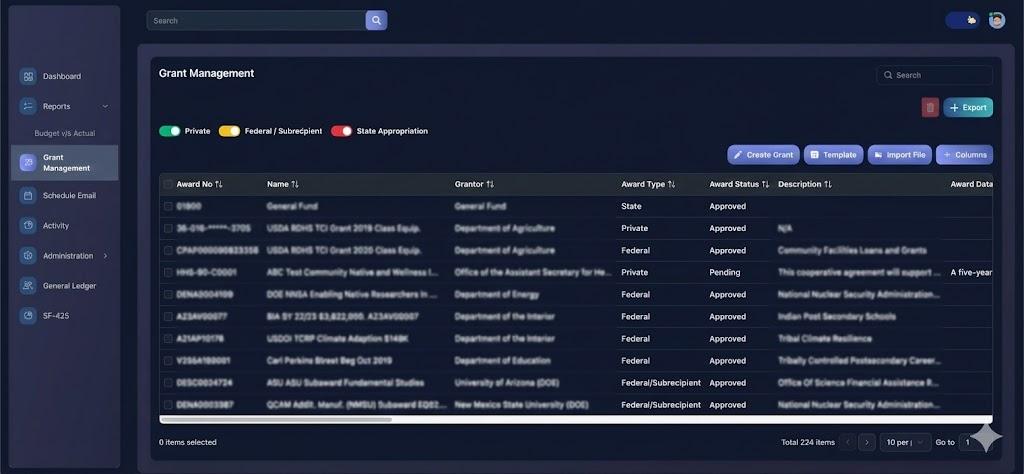Click the horizontal table scrollbar
This screenshot has width=1024, height=474.
(x=276, y=420)
